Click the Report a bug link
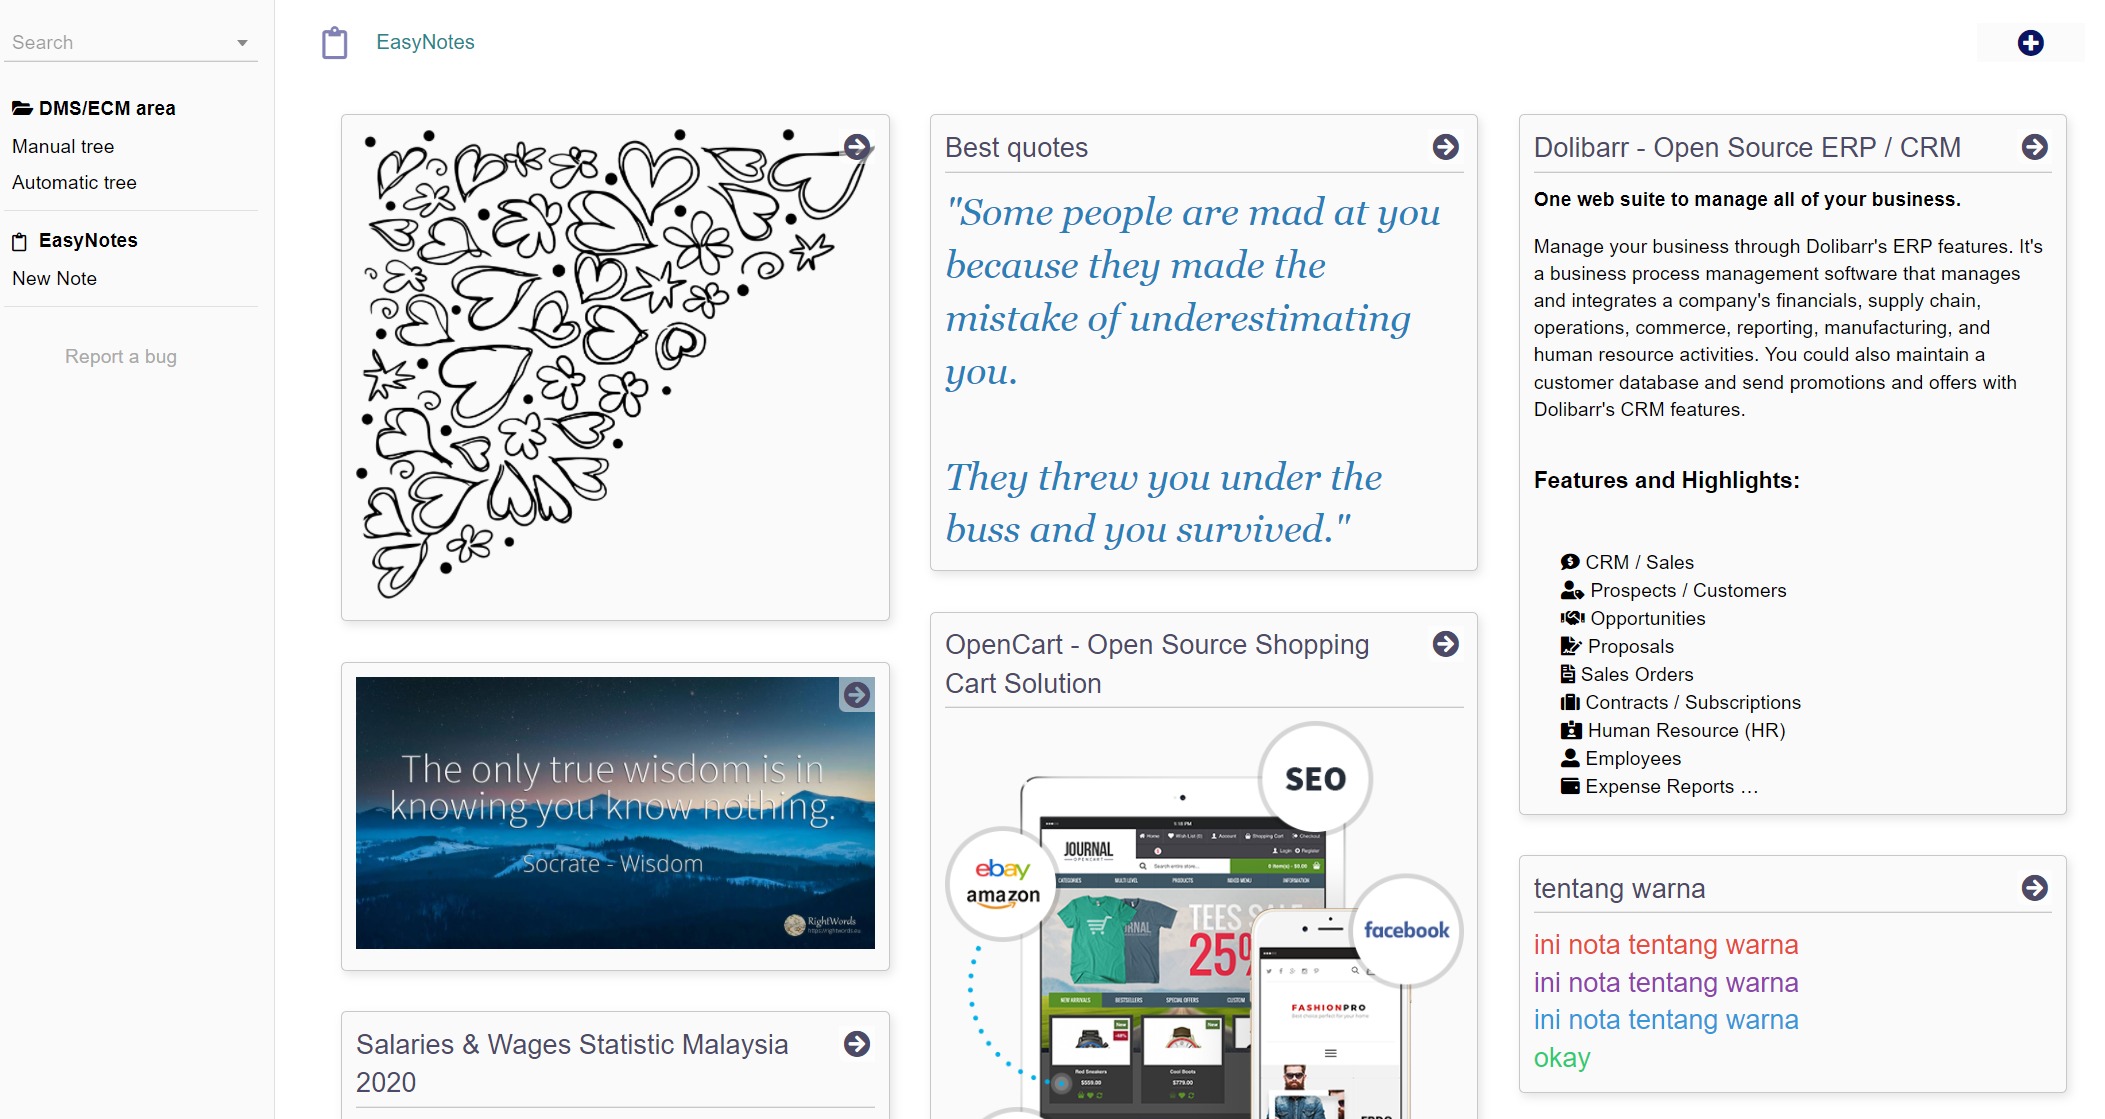The image size is (2105, 1119). click(x=121, y=356)
